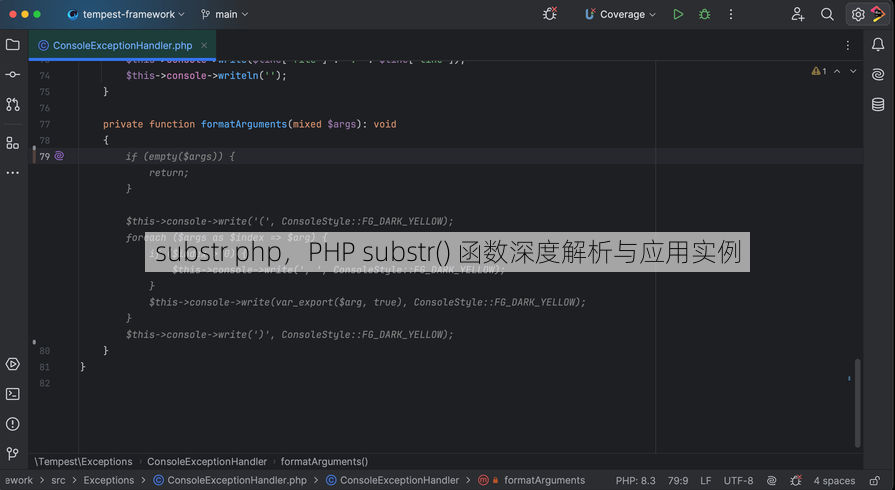Click Exceptions folder in navigation bar
The width and height of the screenshot is (895, 490).
pyautogui.click(x=108, y=480)
